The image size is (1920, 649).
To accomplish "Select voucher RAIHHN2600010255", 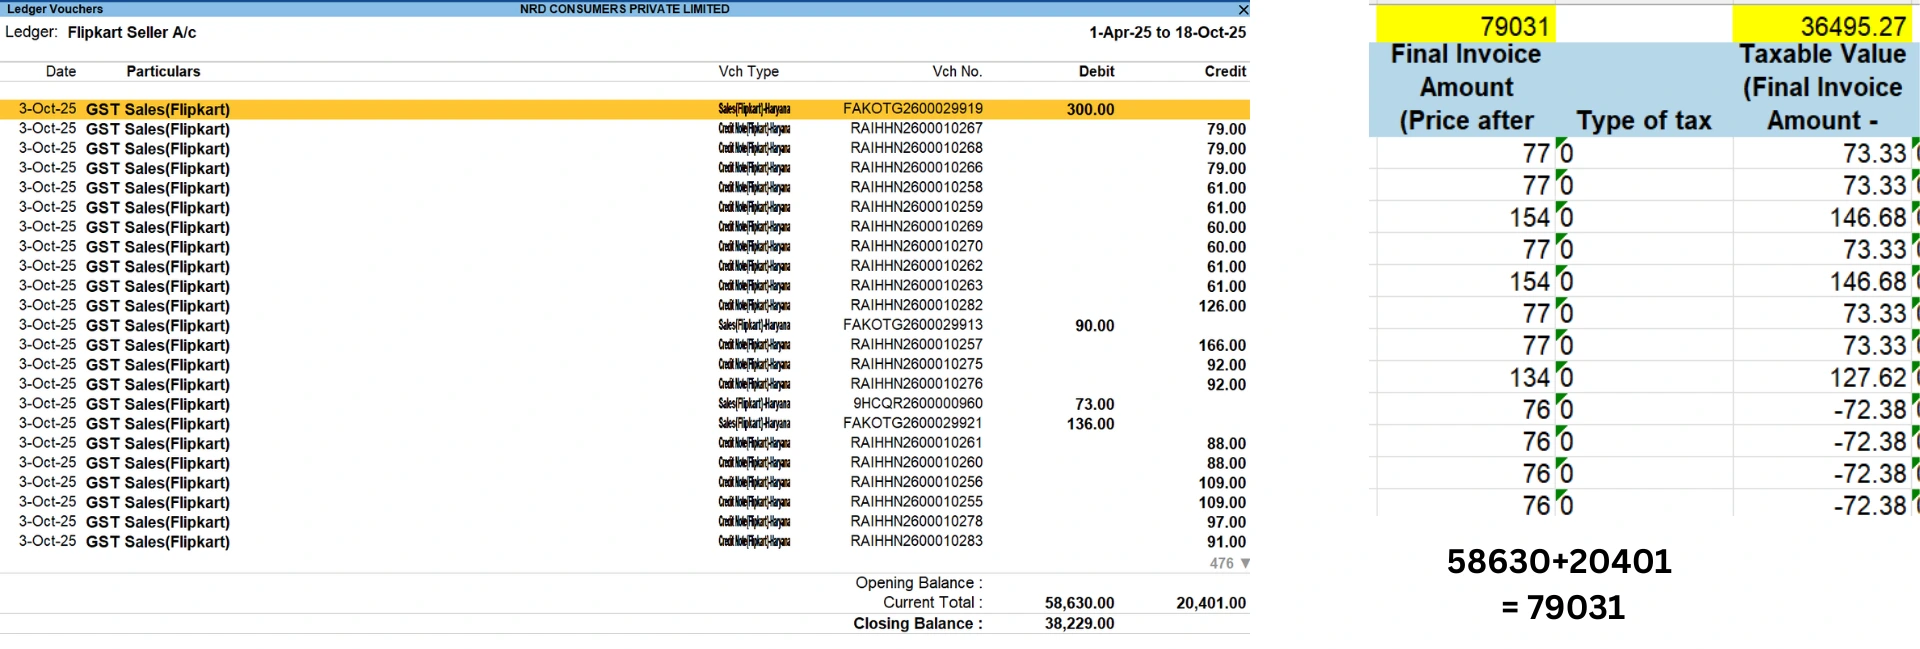I will [625, 502].
